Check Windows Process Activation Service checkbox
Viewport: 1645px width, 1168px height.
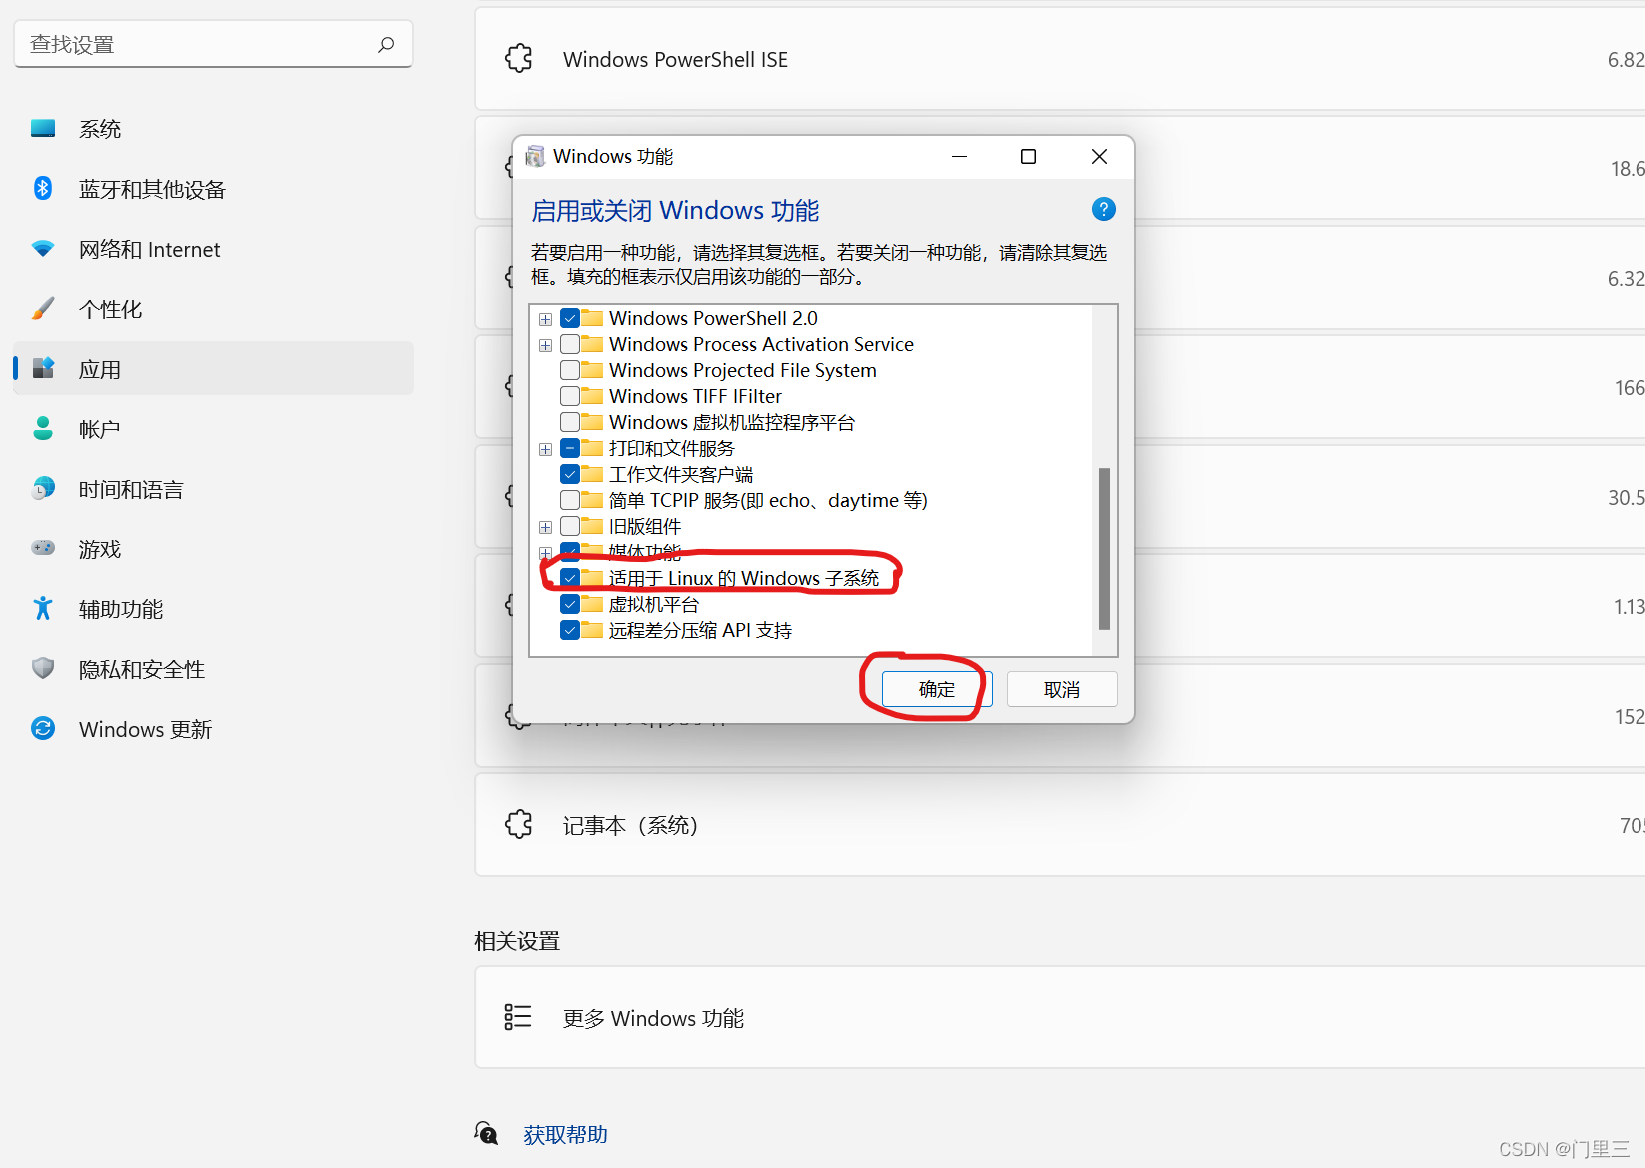tap(570, 344)
